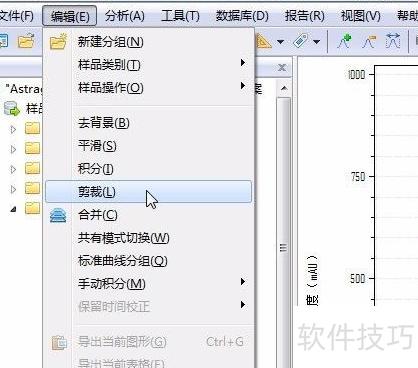Choose 去背景(B) menu entry
This screenshot has height=368, width=418.
104,123
